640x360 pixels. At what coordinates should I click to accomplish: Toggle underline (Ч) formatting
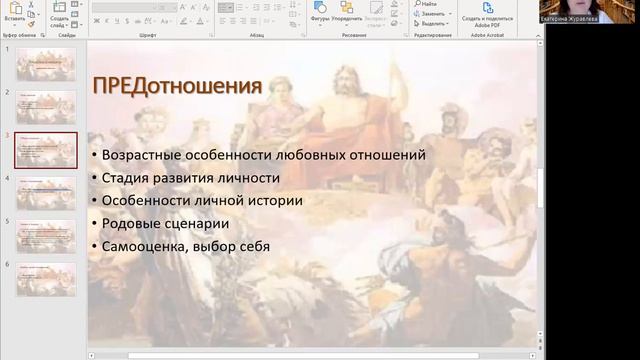tap(117, 21)
